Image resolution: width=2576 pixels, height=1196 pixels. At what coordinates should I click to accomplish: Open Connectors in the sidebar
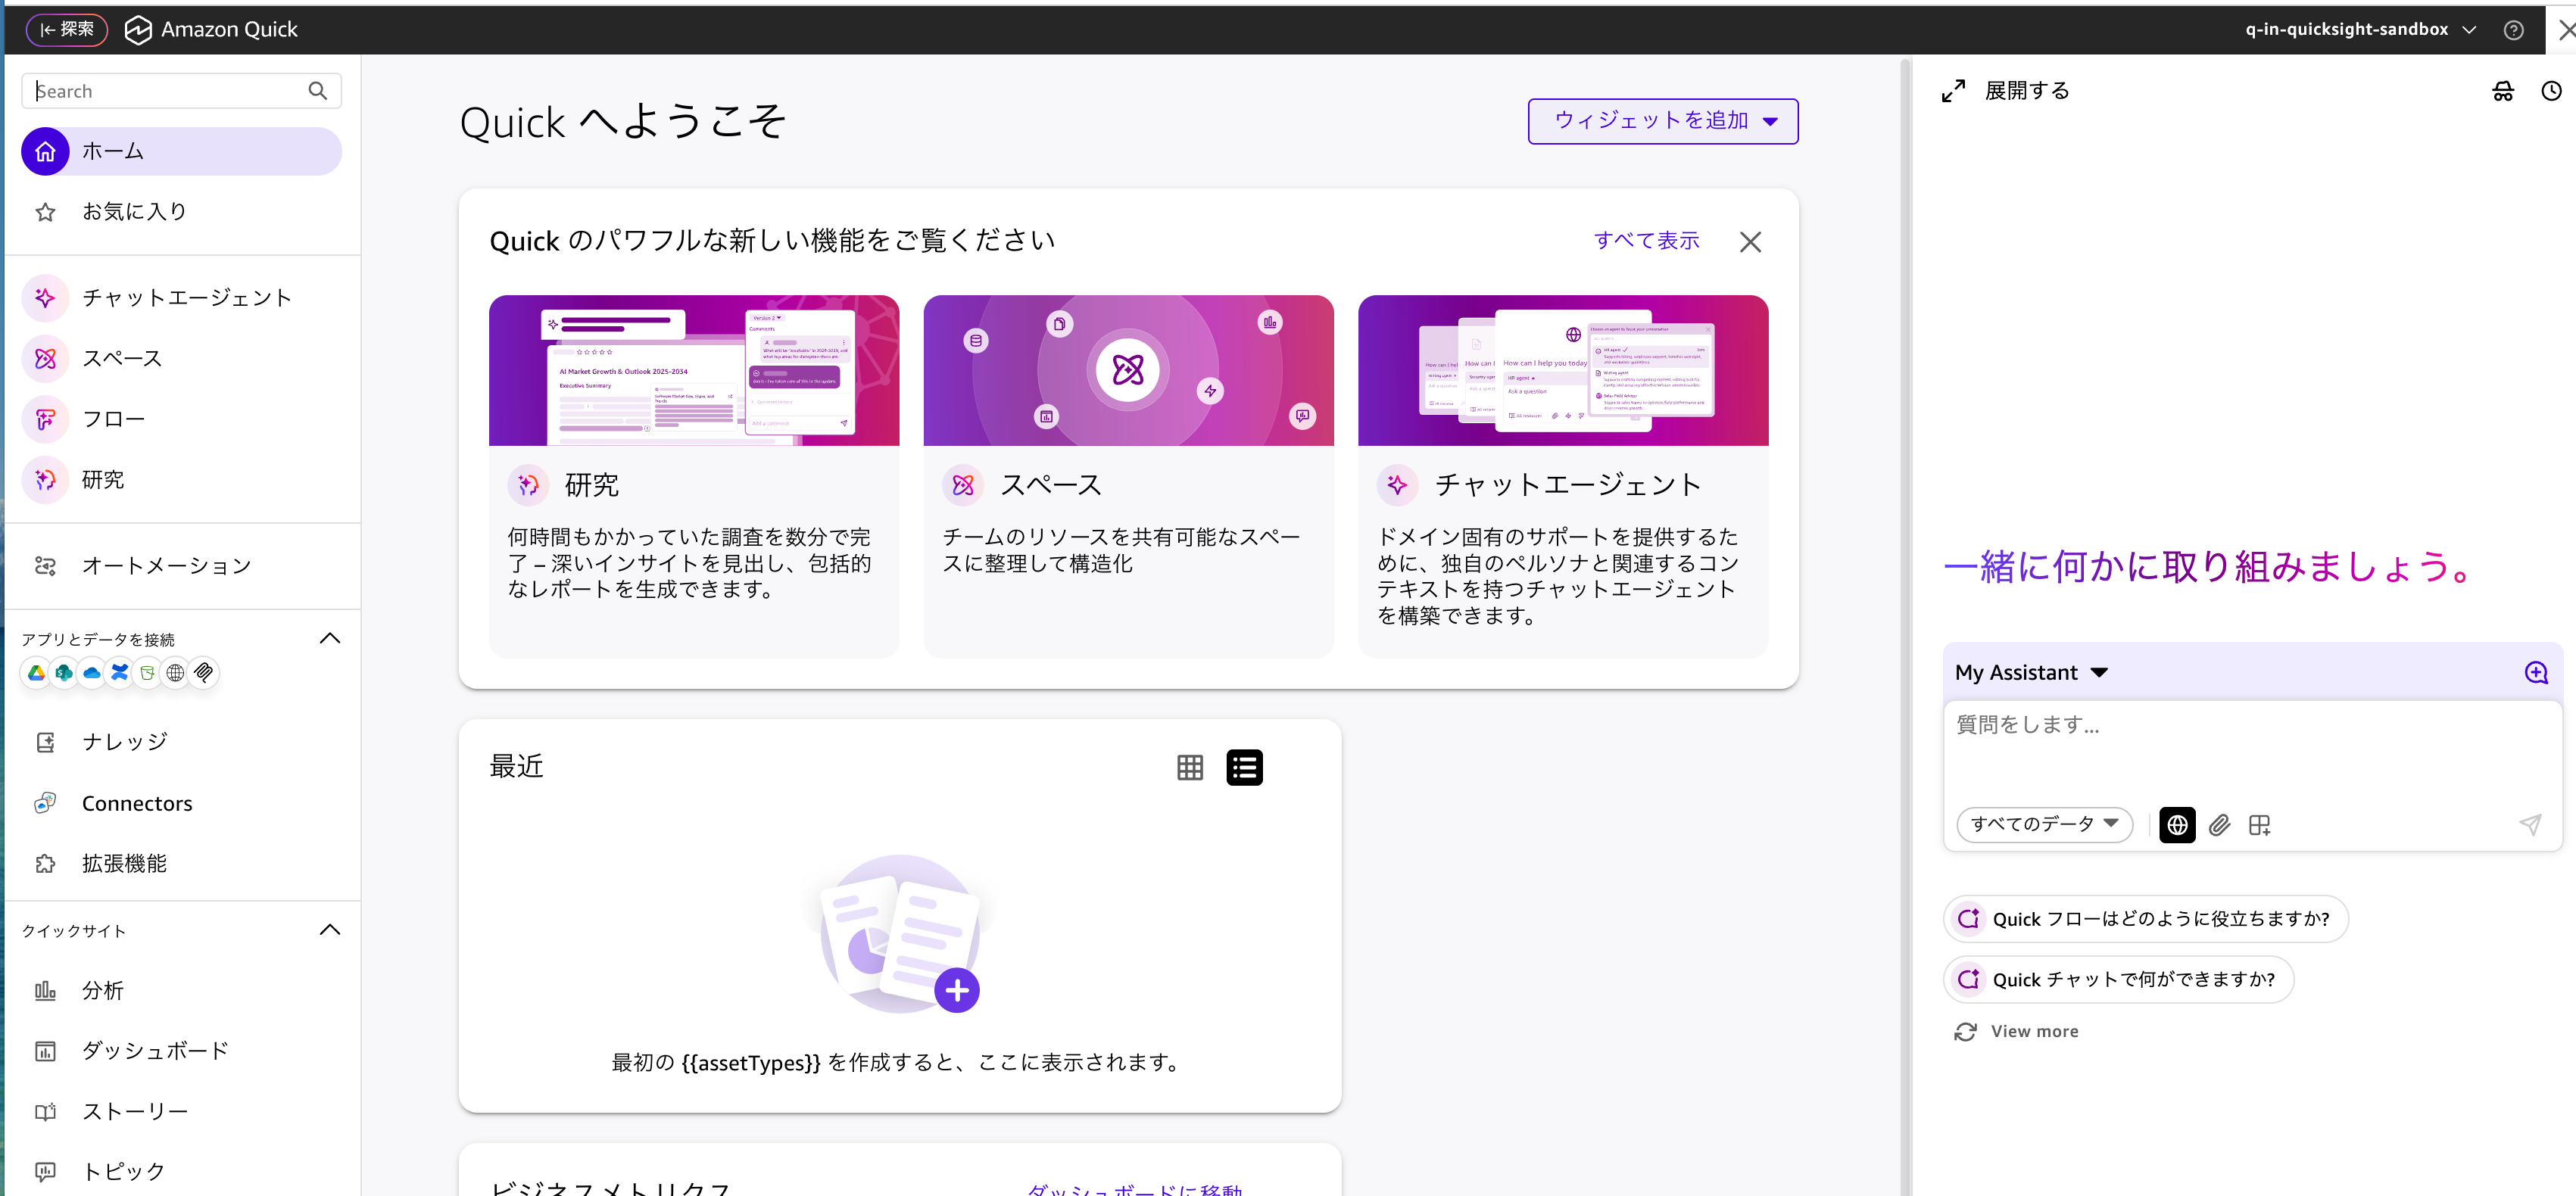click(x=181, y=803)
